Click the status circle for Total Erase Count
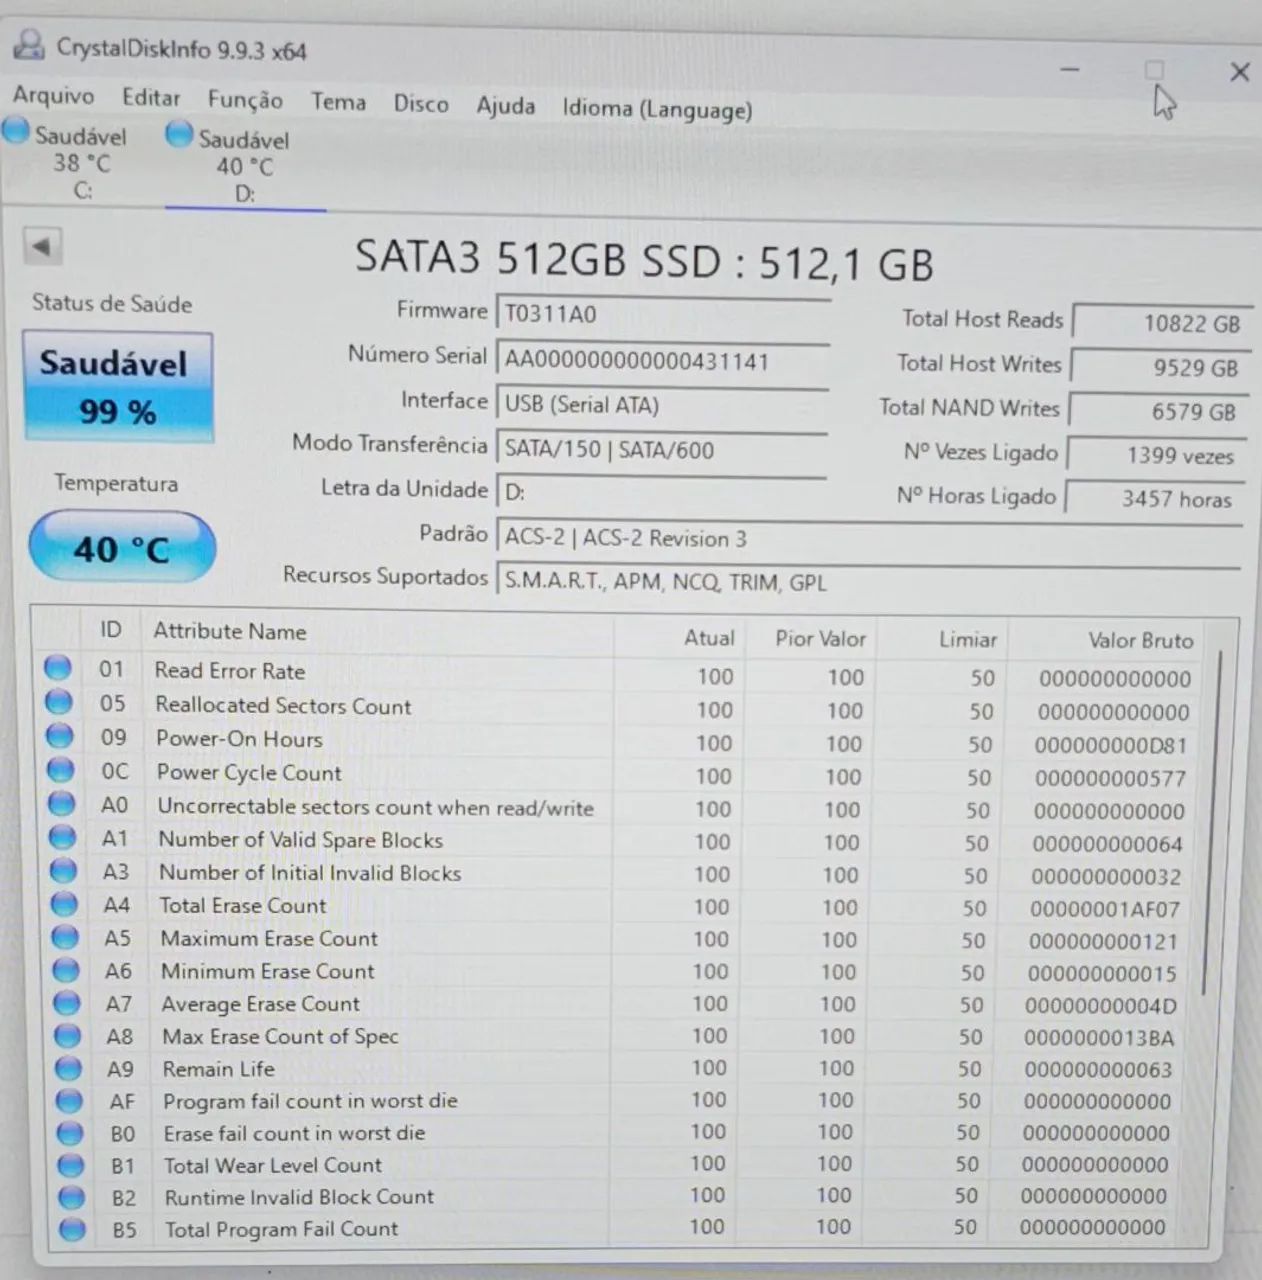Image resolution: width=1262 pixels, height=1280 pixels. pyautogui.click(x=64, y=904)
